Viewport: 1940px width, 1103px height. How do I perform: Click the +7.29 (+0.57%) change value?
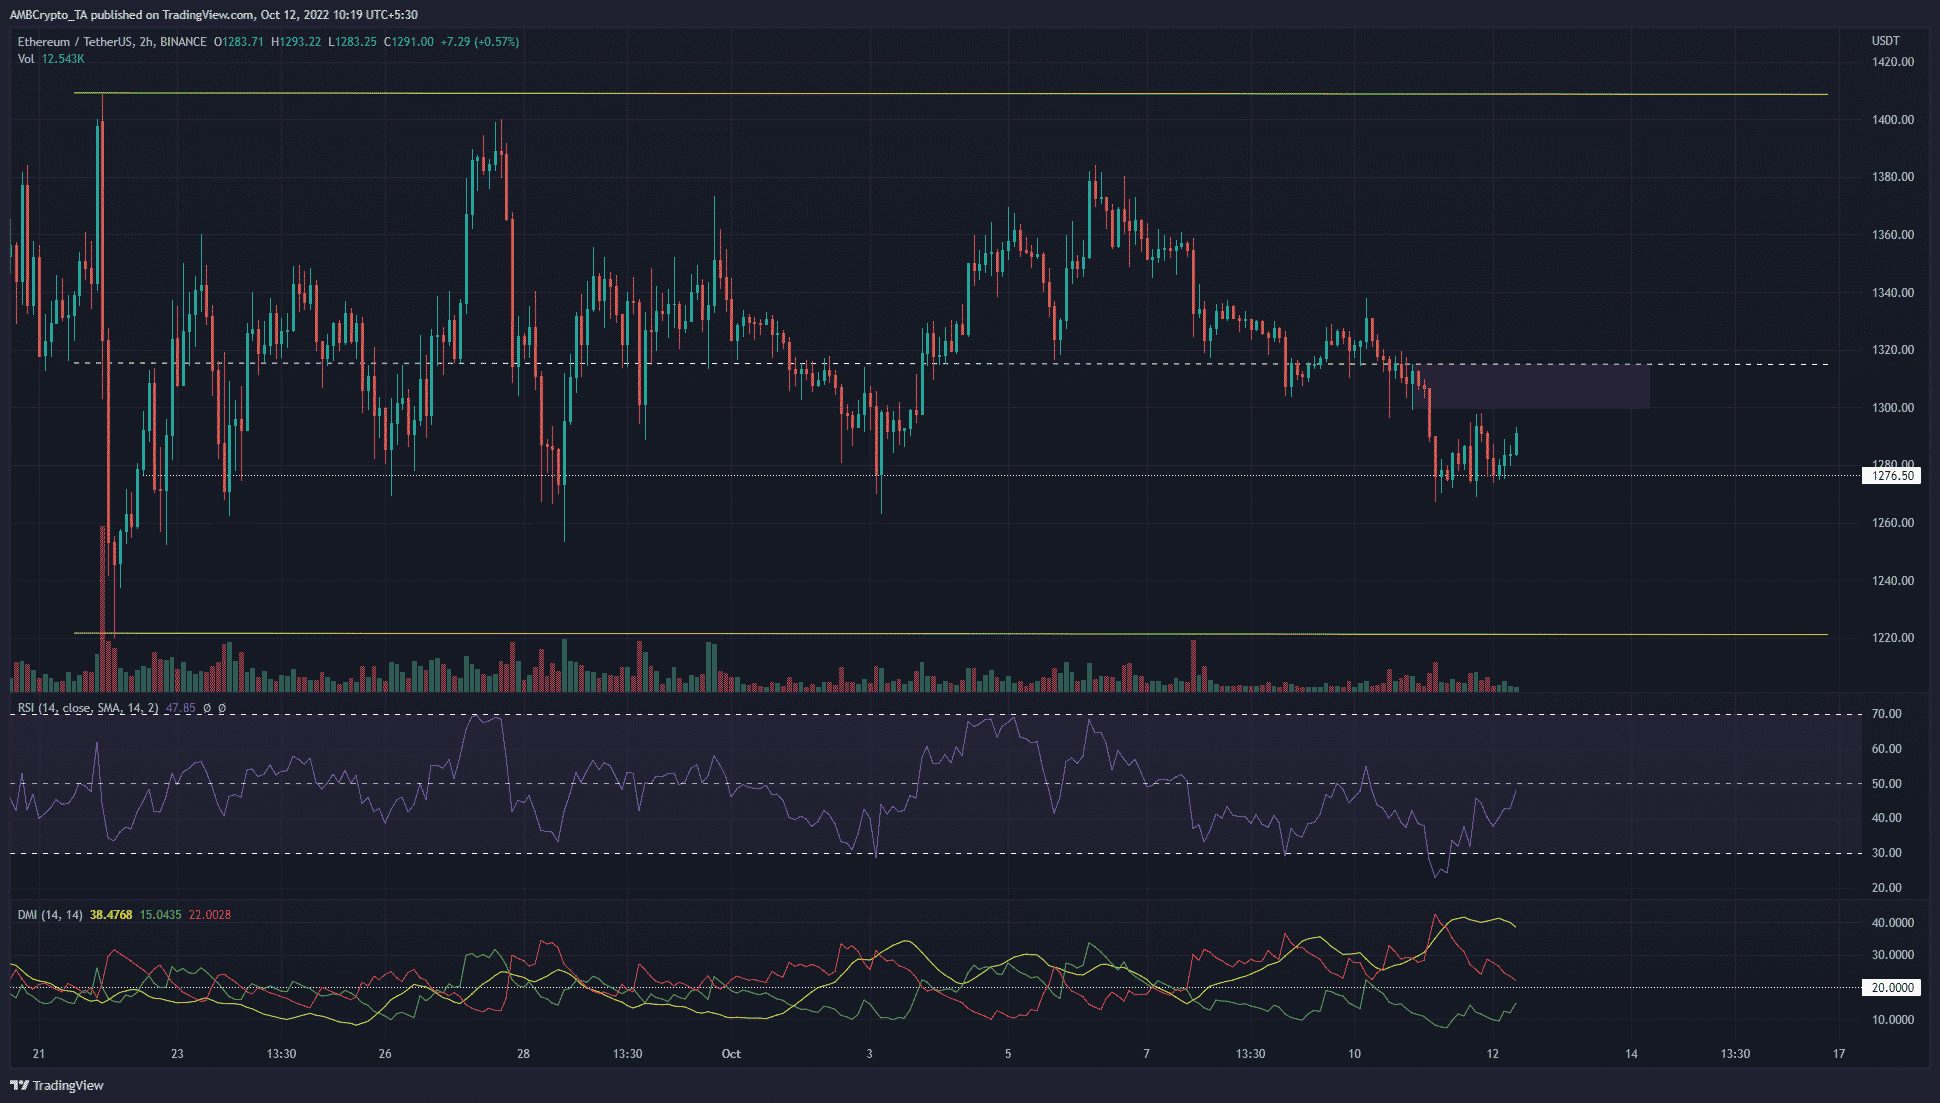[x=480, y=42]
